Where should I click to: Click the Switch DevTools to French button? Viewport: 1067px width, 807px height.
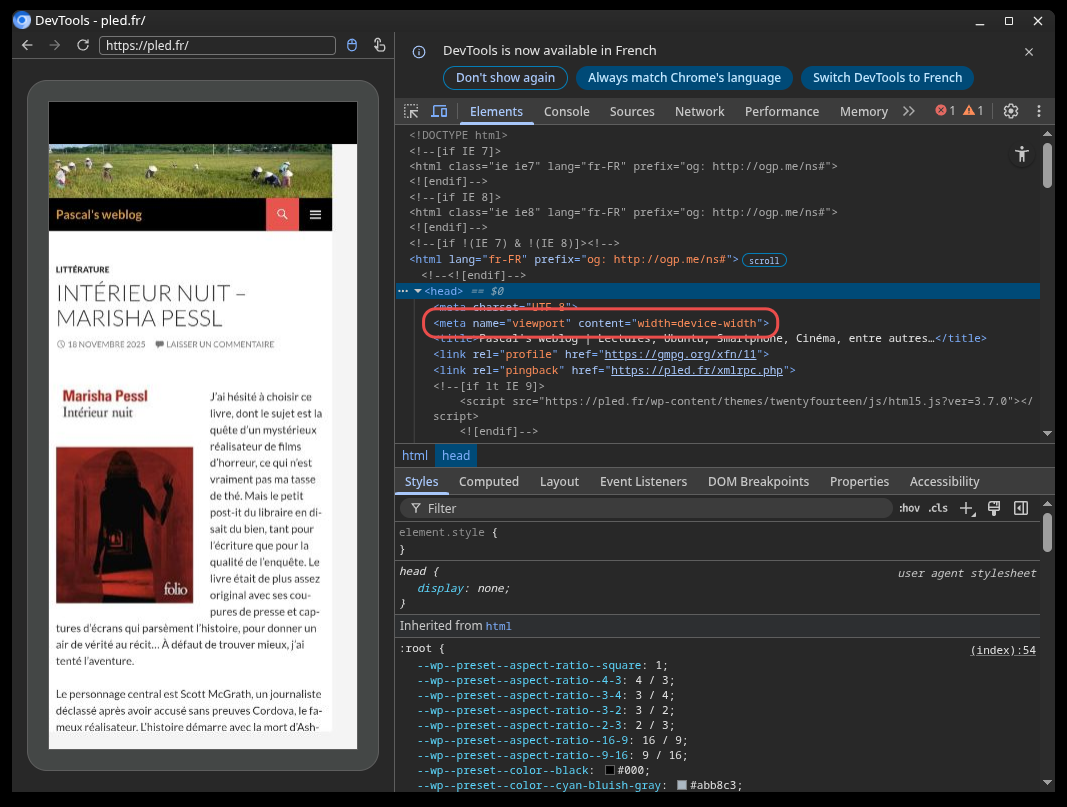(x=887, y=78)
